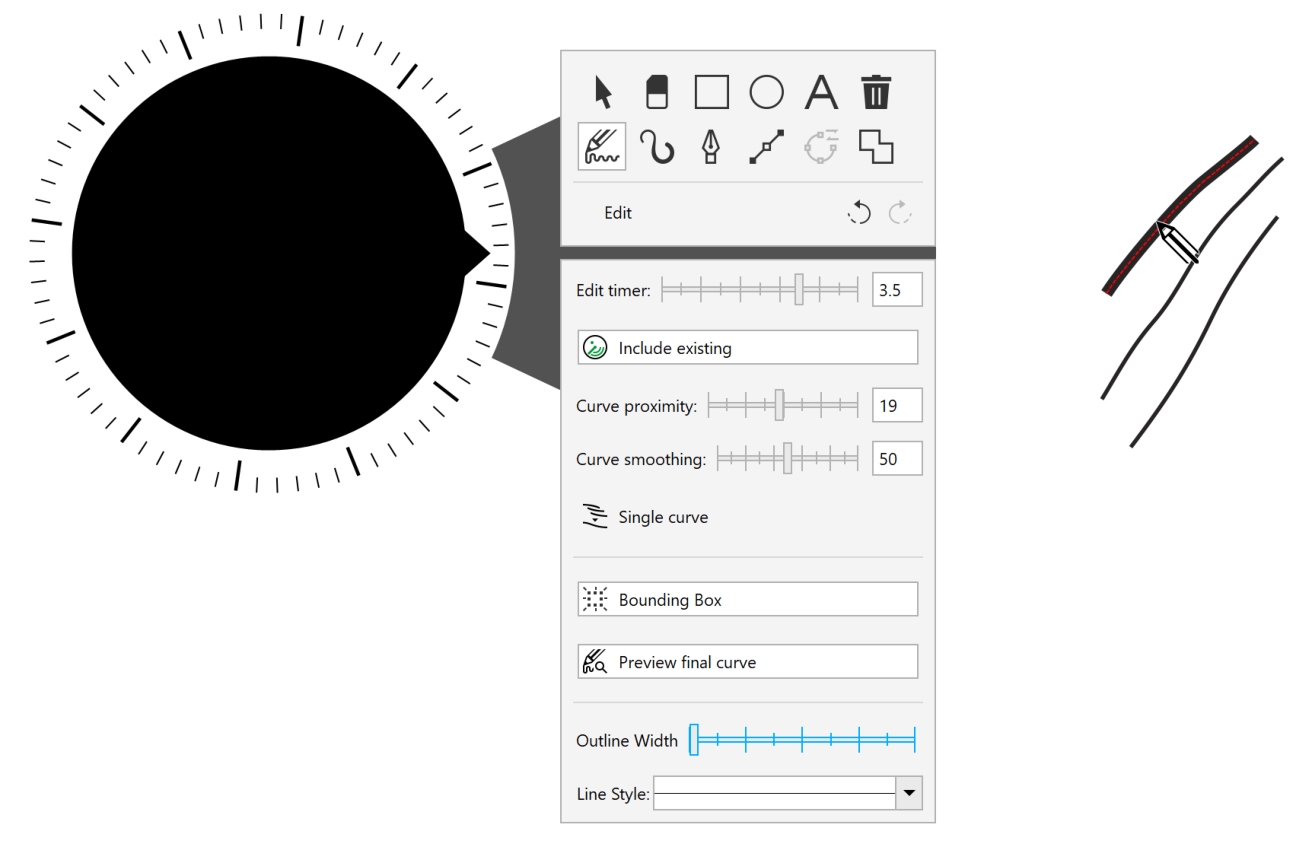Select the Rectangle tool
Image resolution: width=1313 pixels, height=849 pixels.
(x=711, y=92)
